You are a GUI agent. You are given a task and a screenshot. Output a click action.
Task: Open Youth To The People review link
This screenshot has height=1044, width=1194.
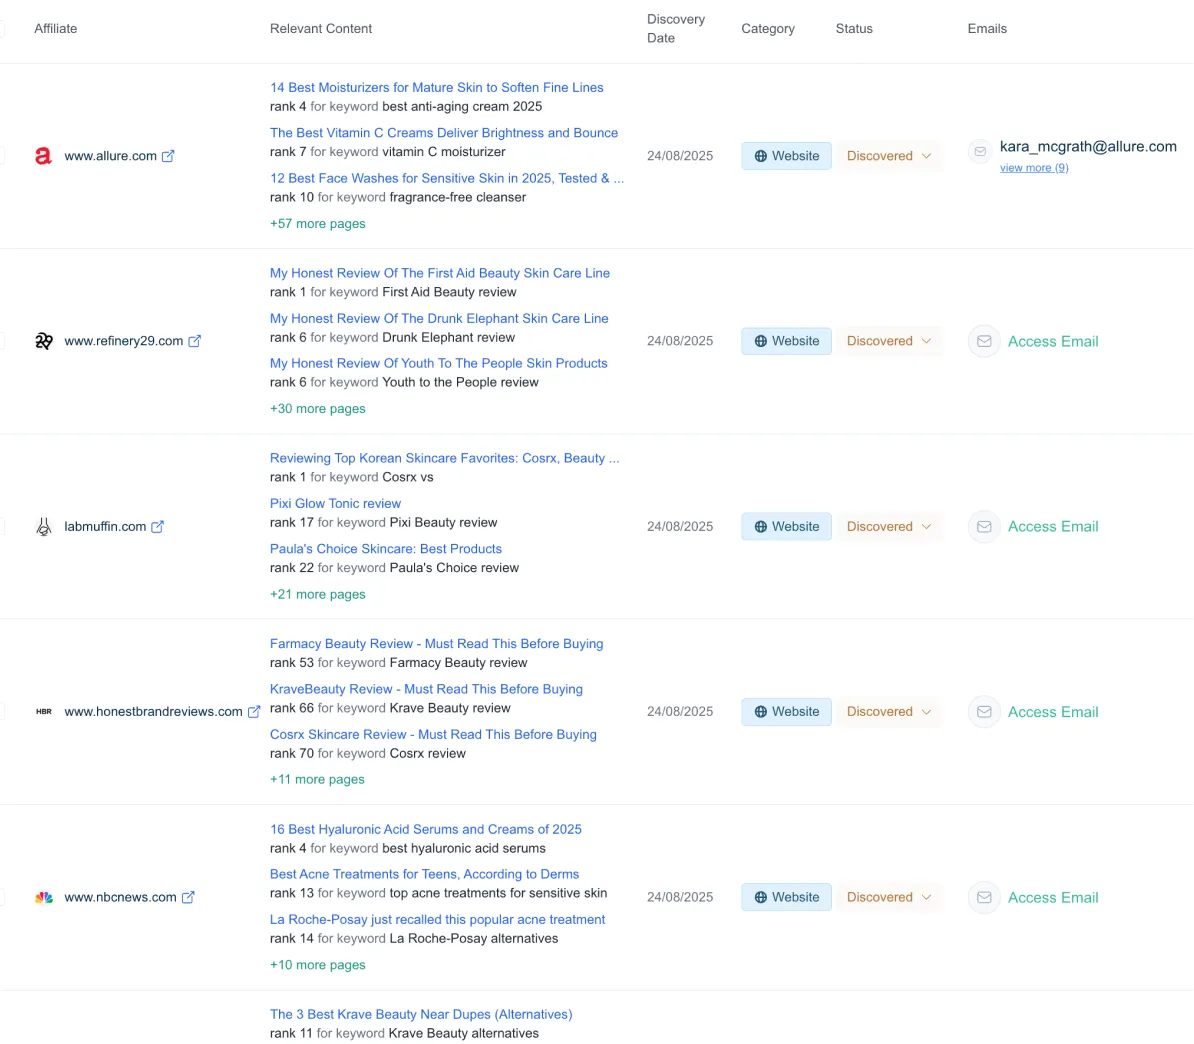click(439, 363)
